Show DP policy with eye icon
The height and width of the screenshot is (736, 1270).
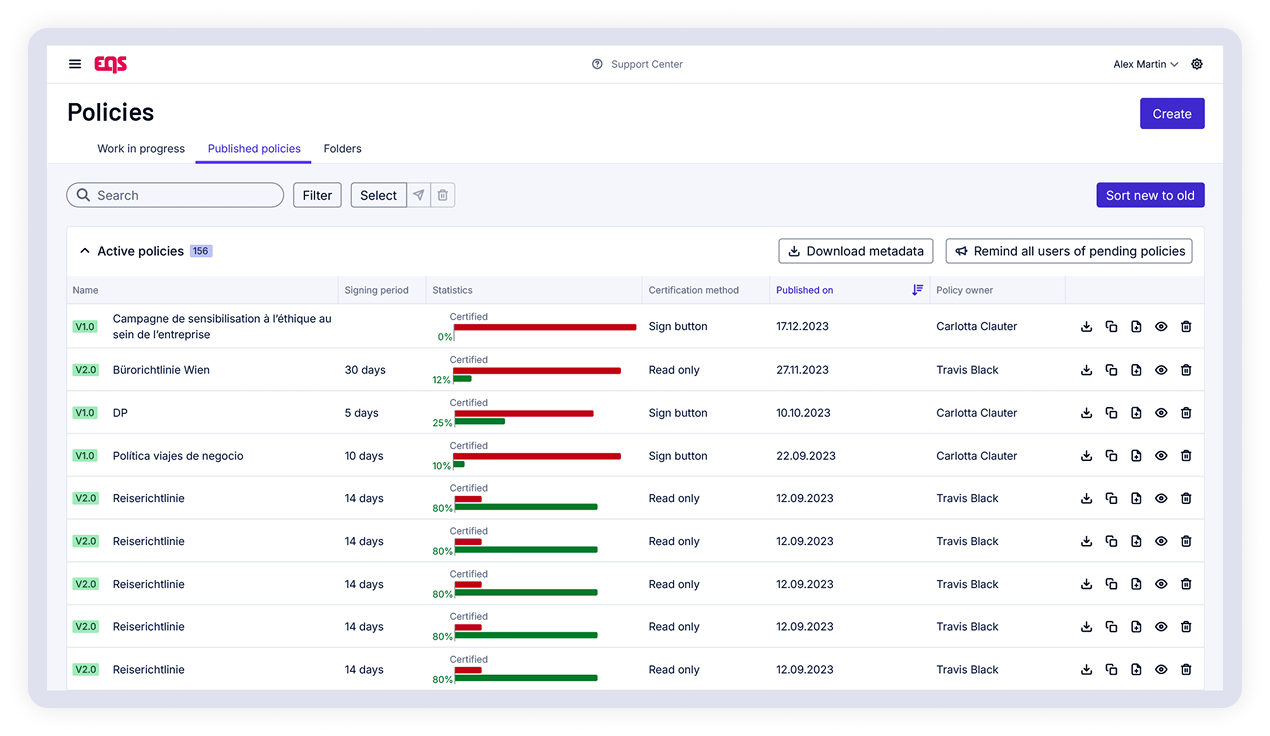[x=1161, y=413]
